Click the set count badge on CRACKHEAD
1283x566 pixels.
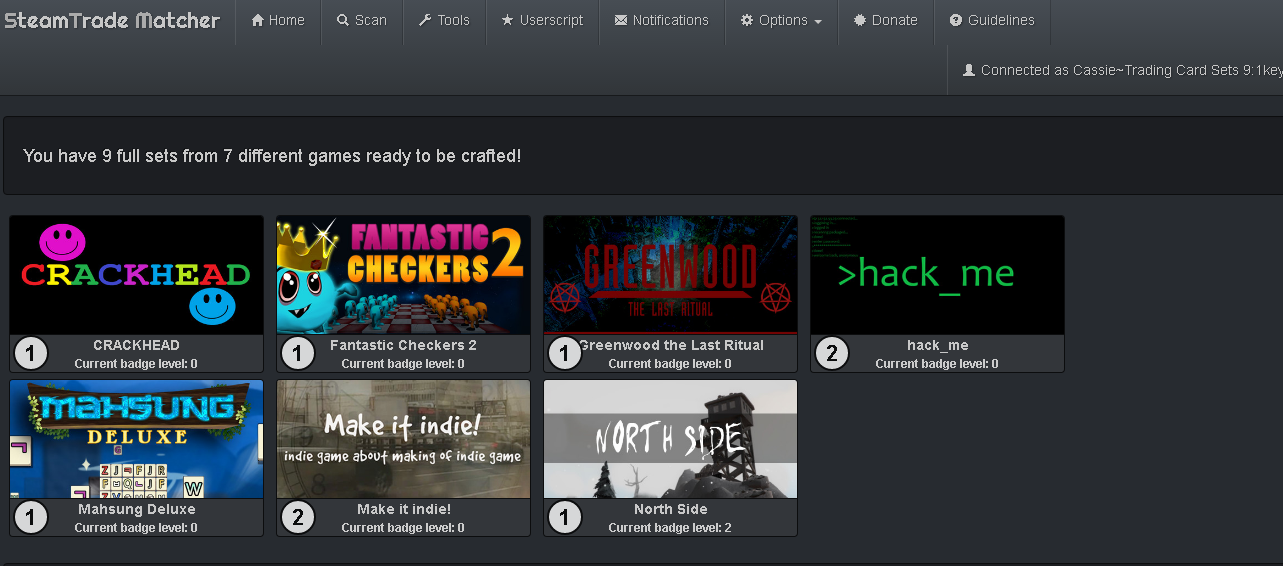point(31,353)
